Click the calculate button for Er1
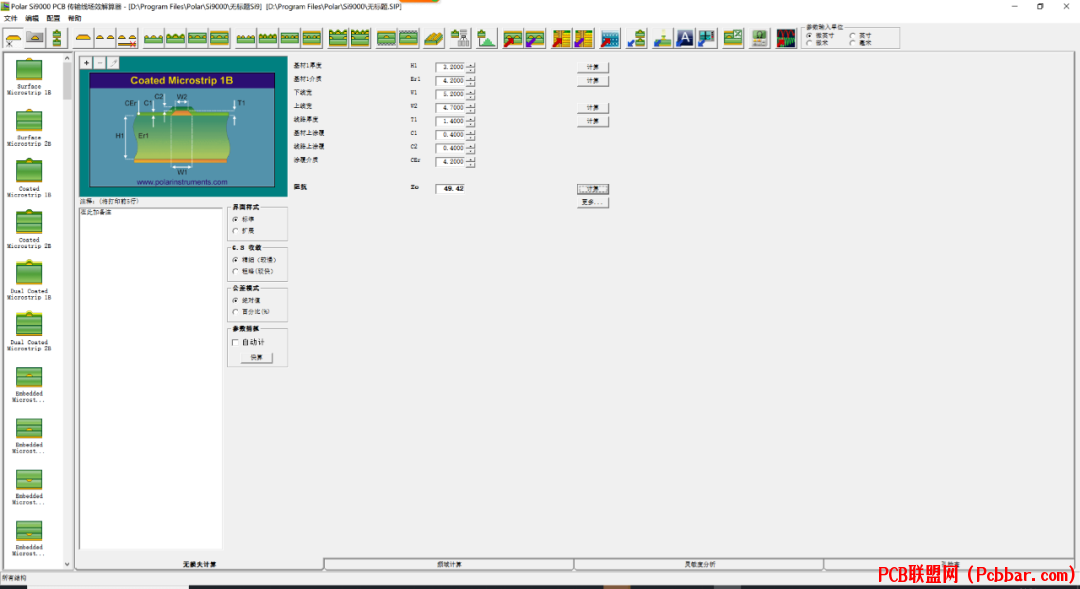The width and height of the screenshot is (1080, 589). click(592, 81)
